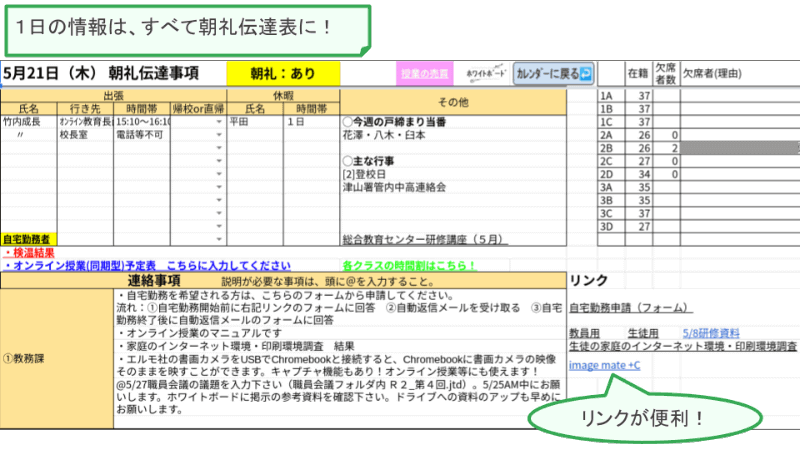Select class 3D row label
Viewport: 800px width, 450px height.
pos(611,227)
